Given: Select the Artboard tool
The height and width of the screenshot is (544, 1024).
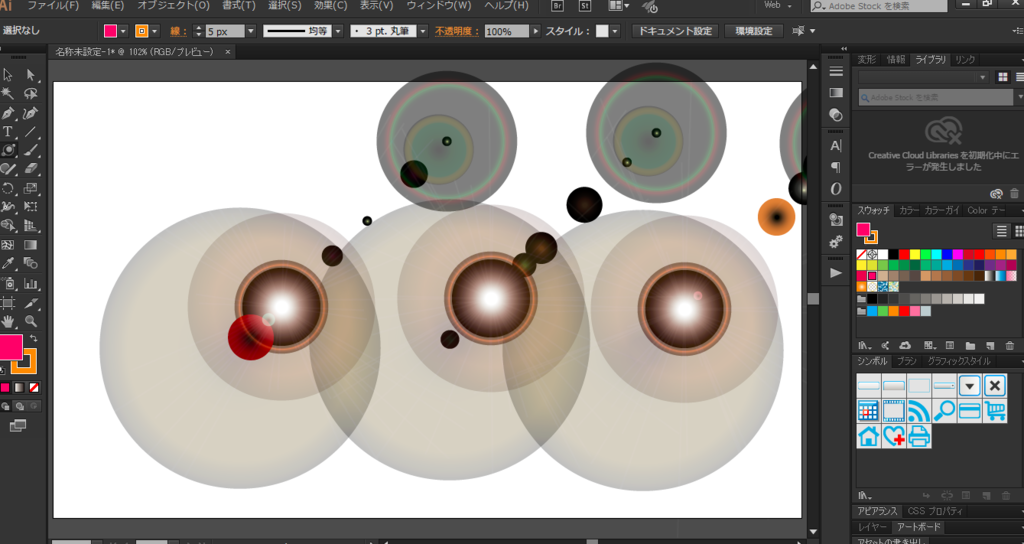Looking at the screenshot, I should pyautogui.click(x=8, y=302).
